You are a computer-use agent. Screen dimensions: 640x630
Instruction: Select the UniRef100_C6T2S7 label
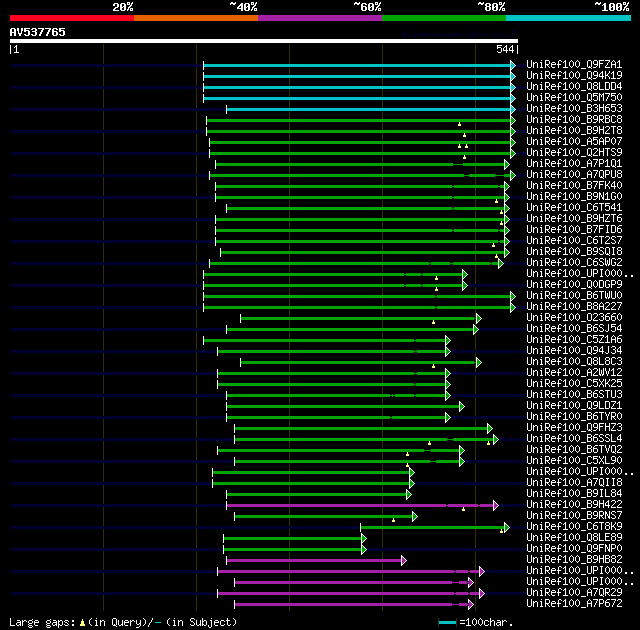point(574,241)
